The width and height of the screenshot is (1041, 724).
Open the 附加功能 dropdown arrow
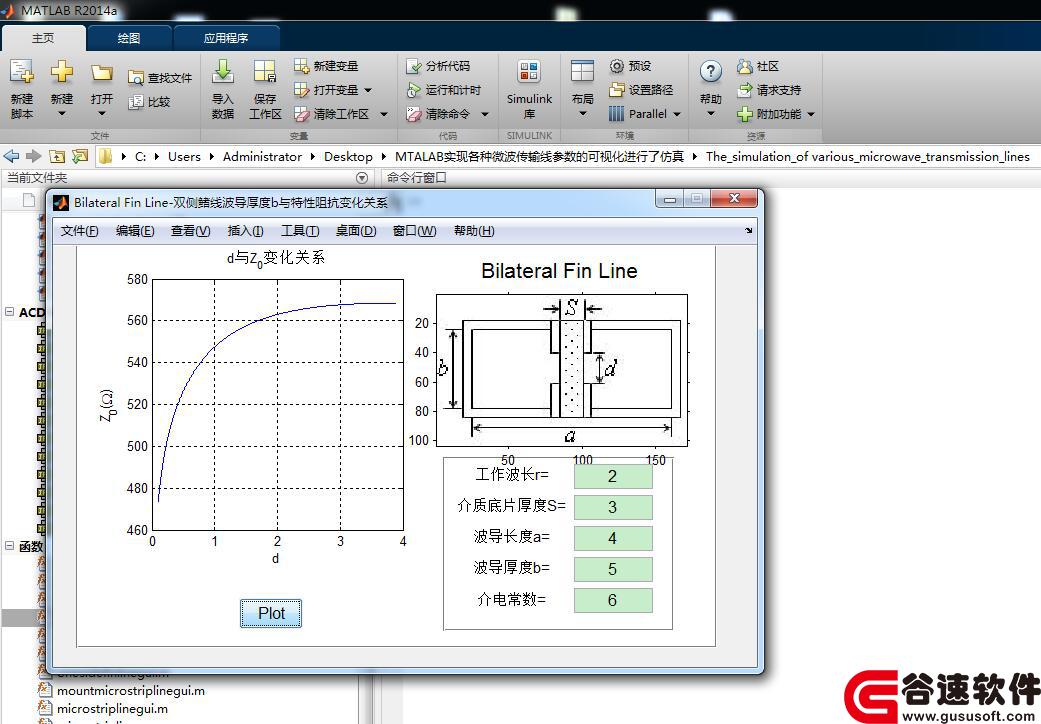coord(811,114)
